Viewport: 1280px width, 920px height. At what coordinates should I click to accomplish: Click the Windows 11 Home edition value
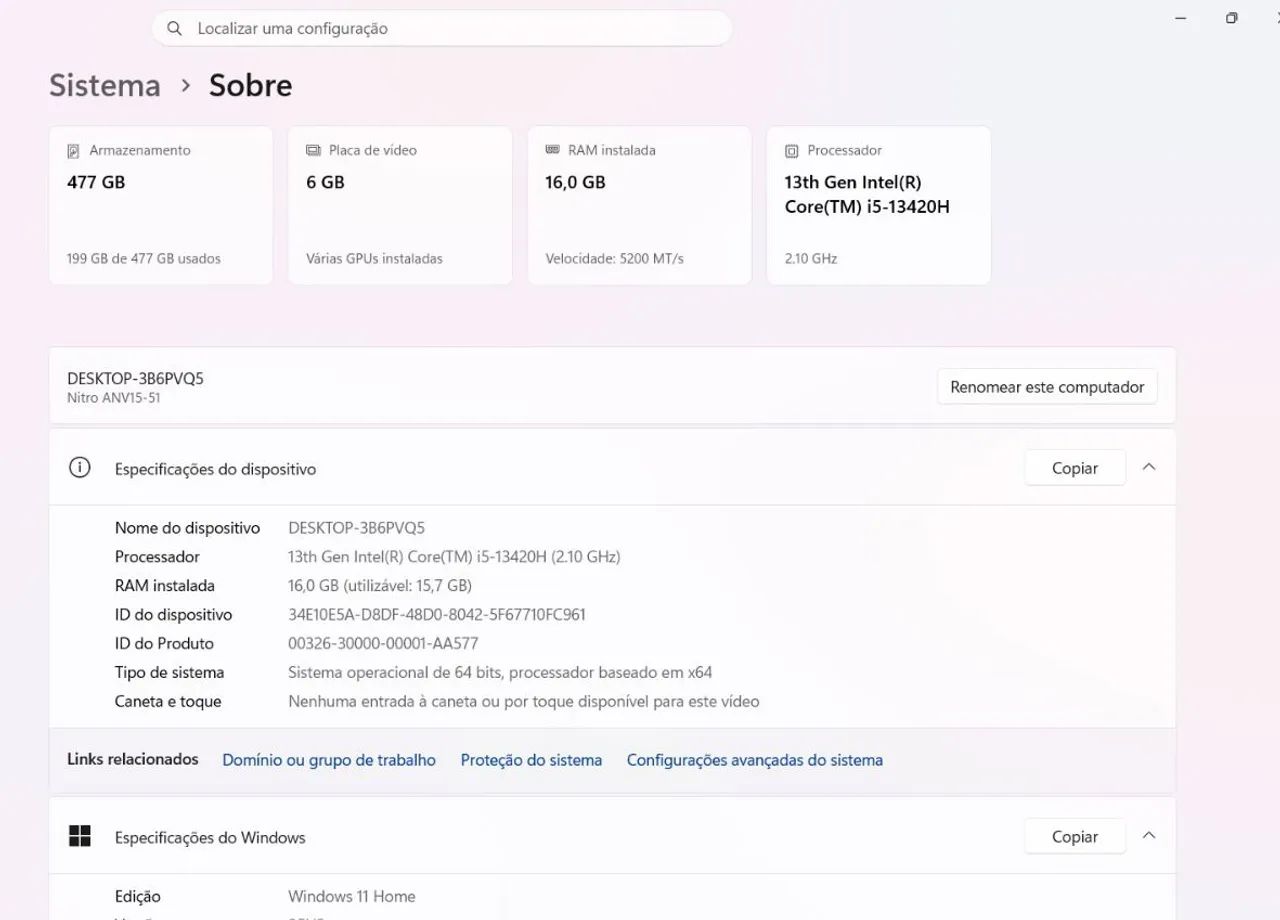352,897
